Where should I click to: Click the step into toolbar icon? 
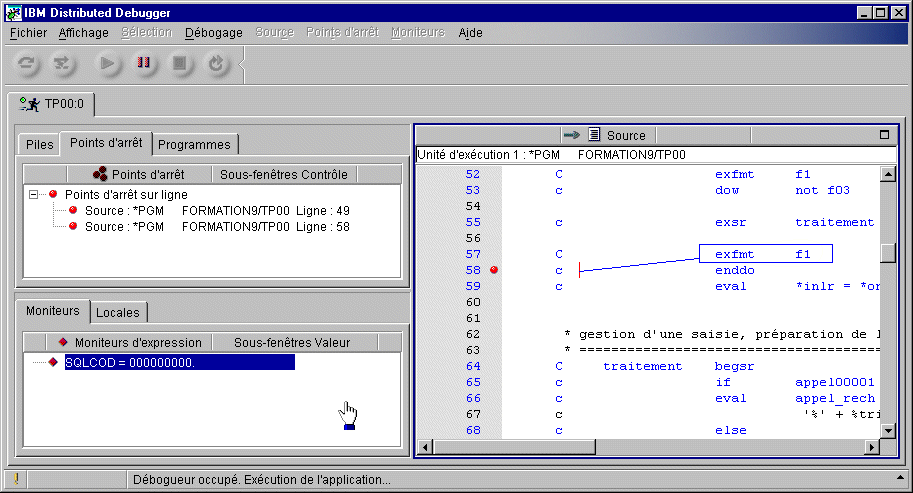coord(63,64)
